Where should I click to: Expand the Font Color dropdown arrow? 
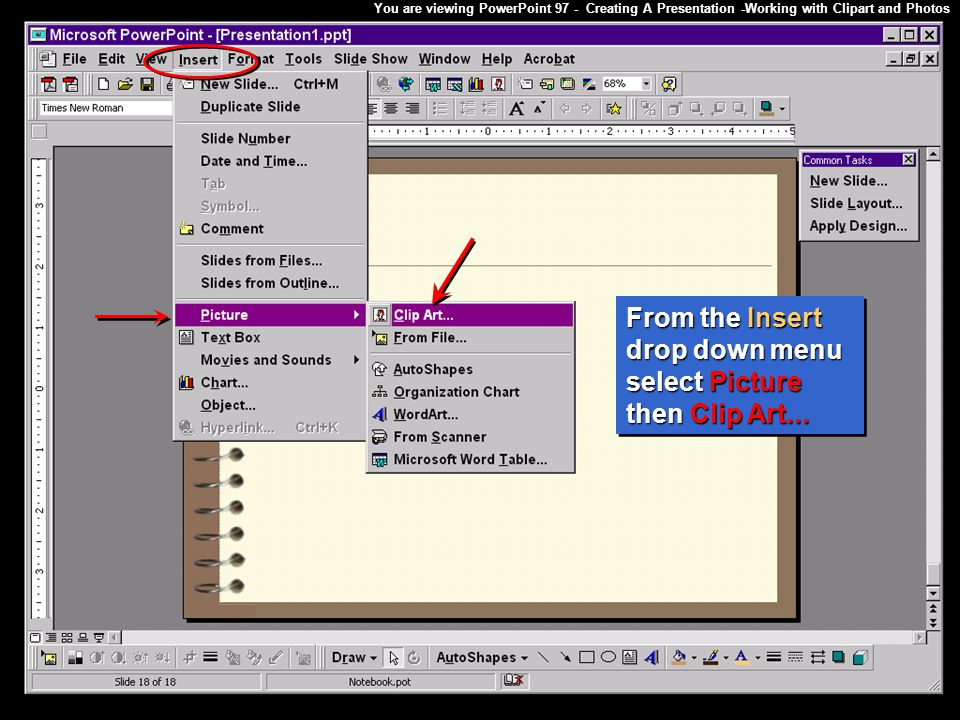coord(757,658)
